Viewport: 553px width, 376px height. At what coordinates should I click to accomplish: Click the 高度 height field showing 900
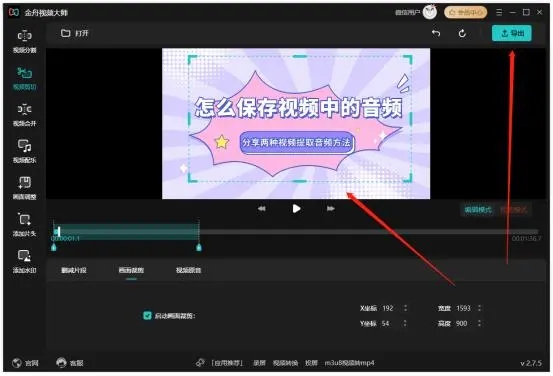tap(463, 323)
